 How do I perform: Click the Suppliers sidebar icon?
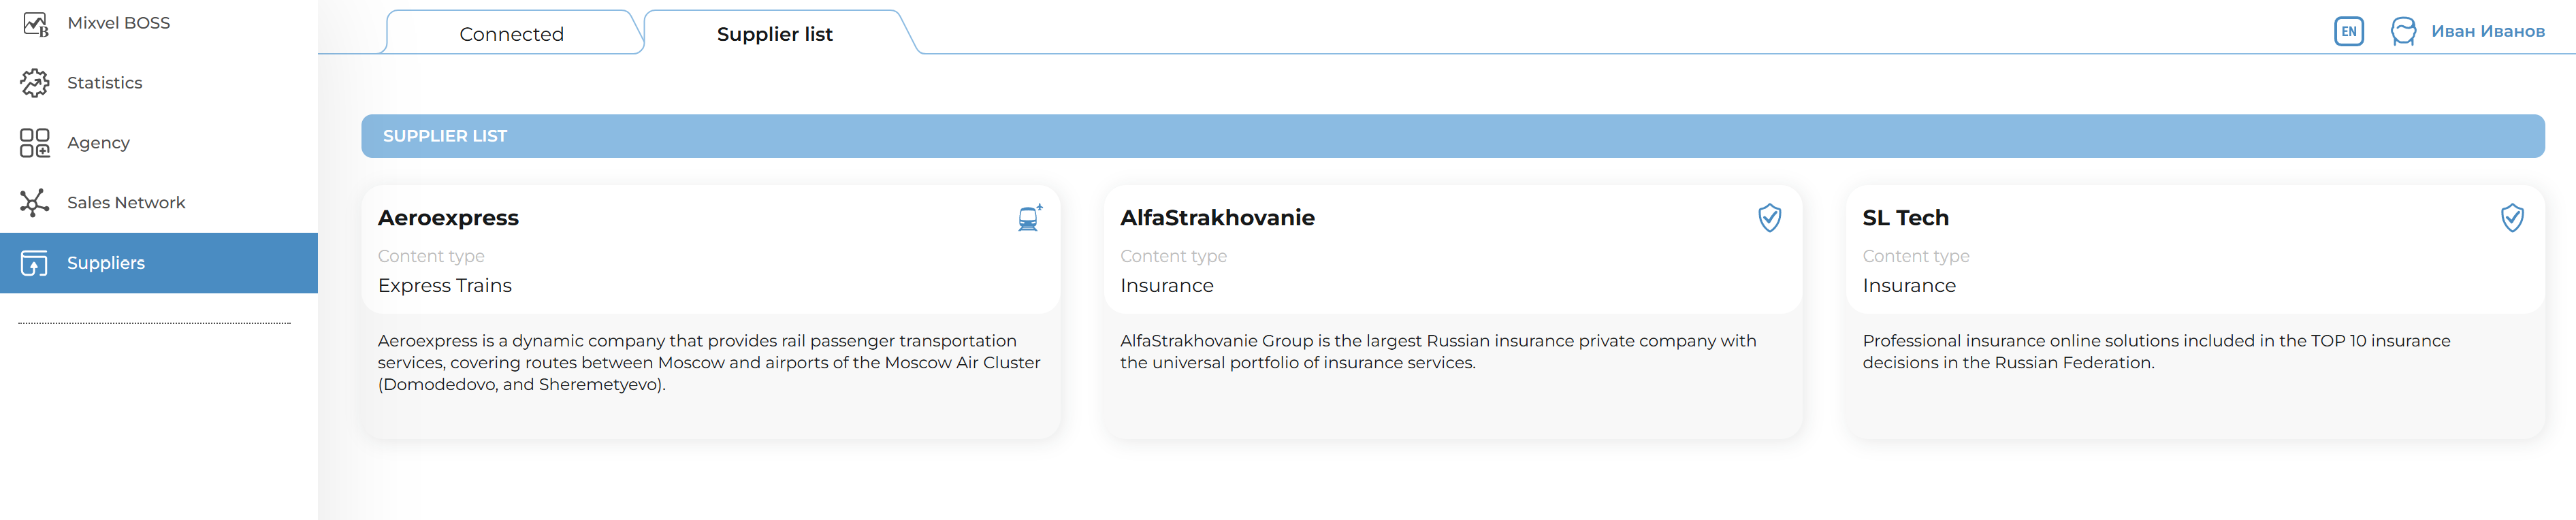(35, 263)
